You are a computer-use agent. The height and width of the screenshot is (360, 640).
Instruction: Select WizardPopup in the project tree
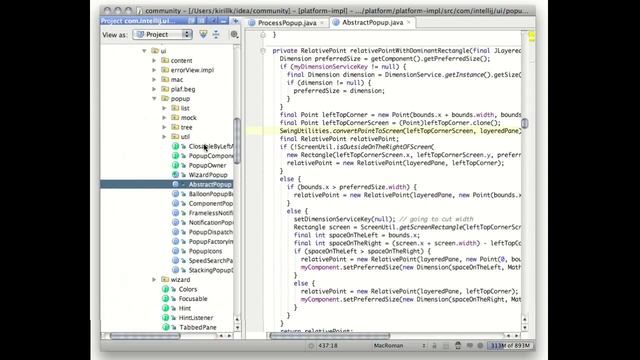(x=208, y=175)
